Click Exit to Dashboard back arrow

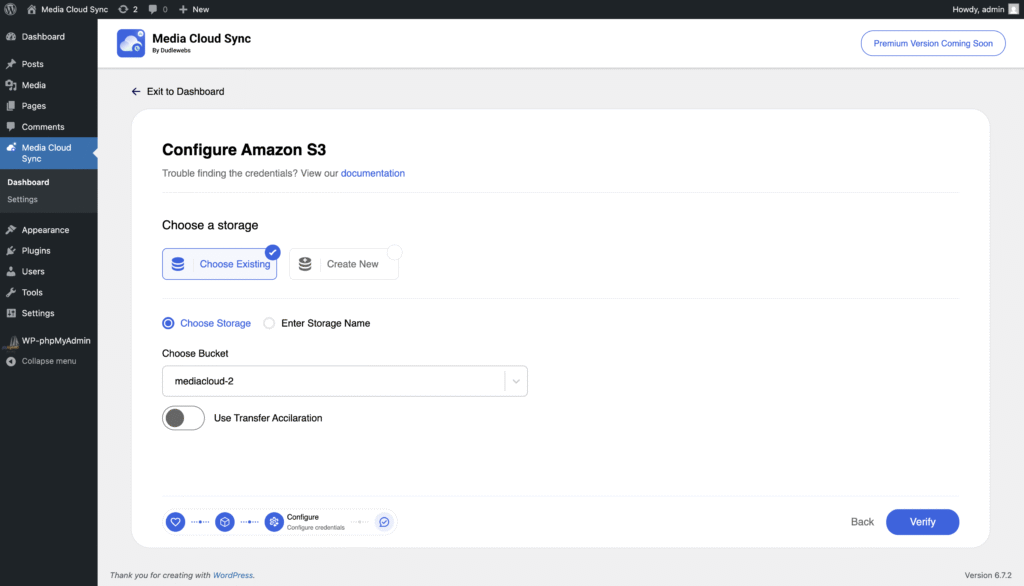[136, 91]
